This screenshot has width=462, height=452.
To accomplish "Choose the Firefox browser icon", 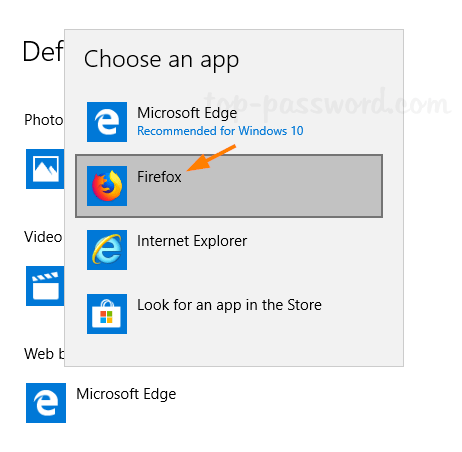I will [107, 186].
